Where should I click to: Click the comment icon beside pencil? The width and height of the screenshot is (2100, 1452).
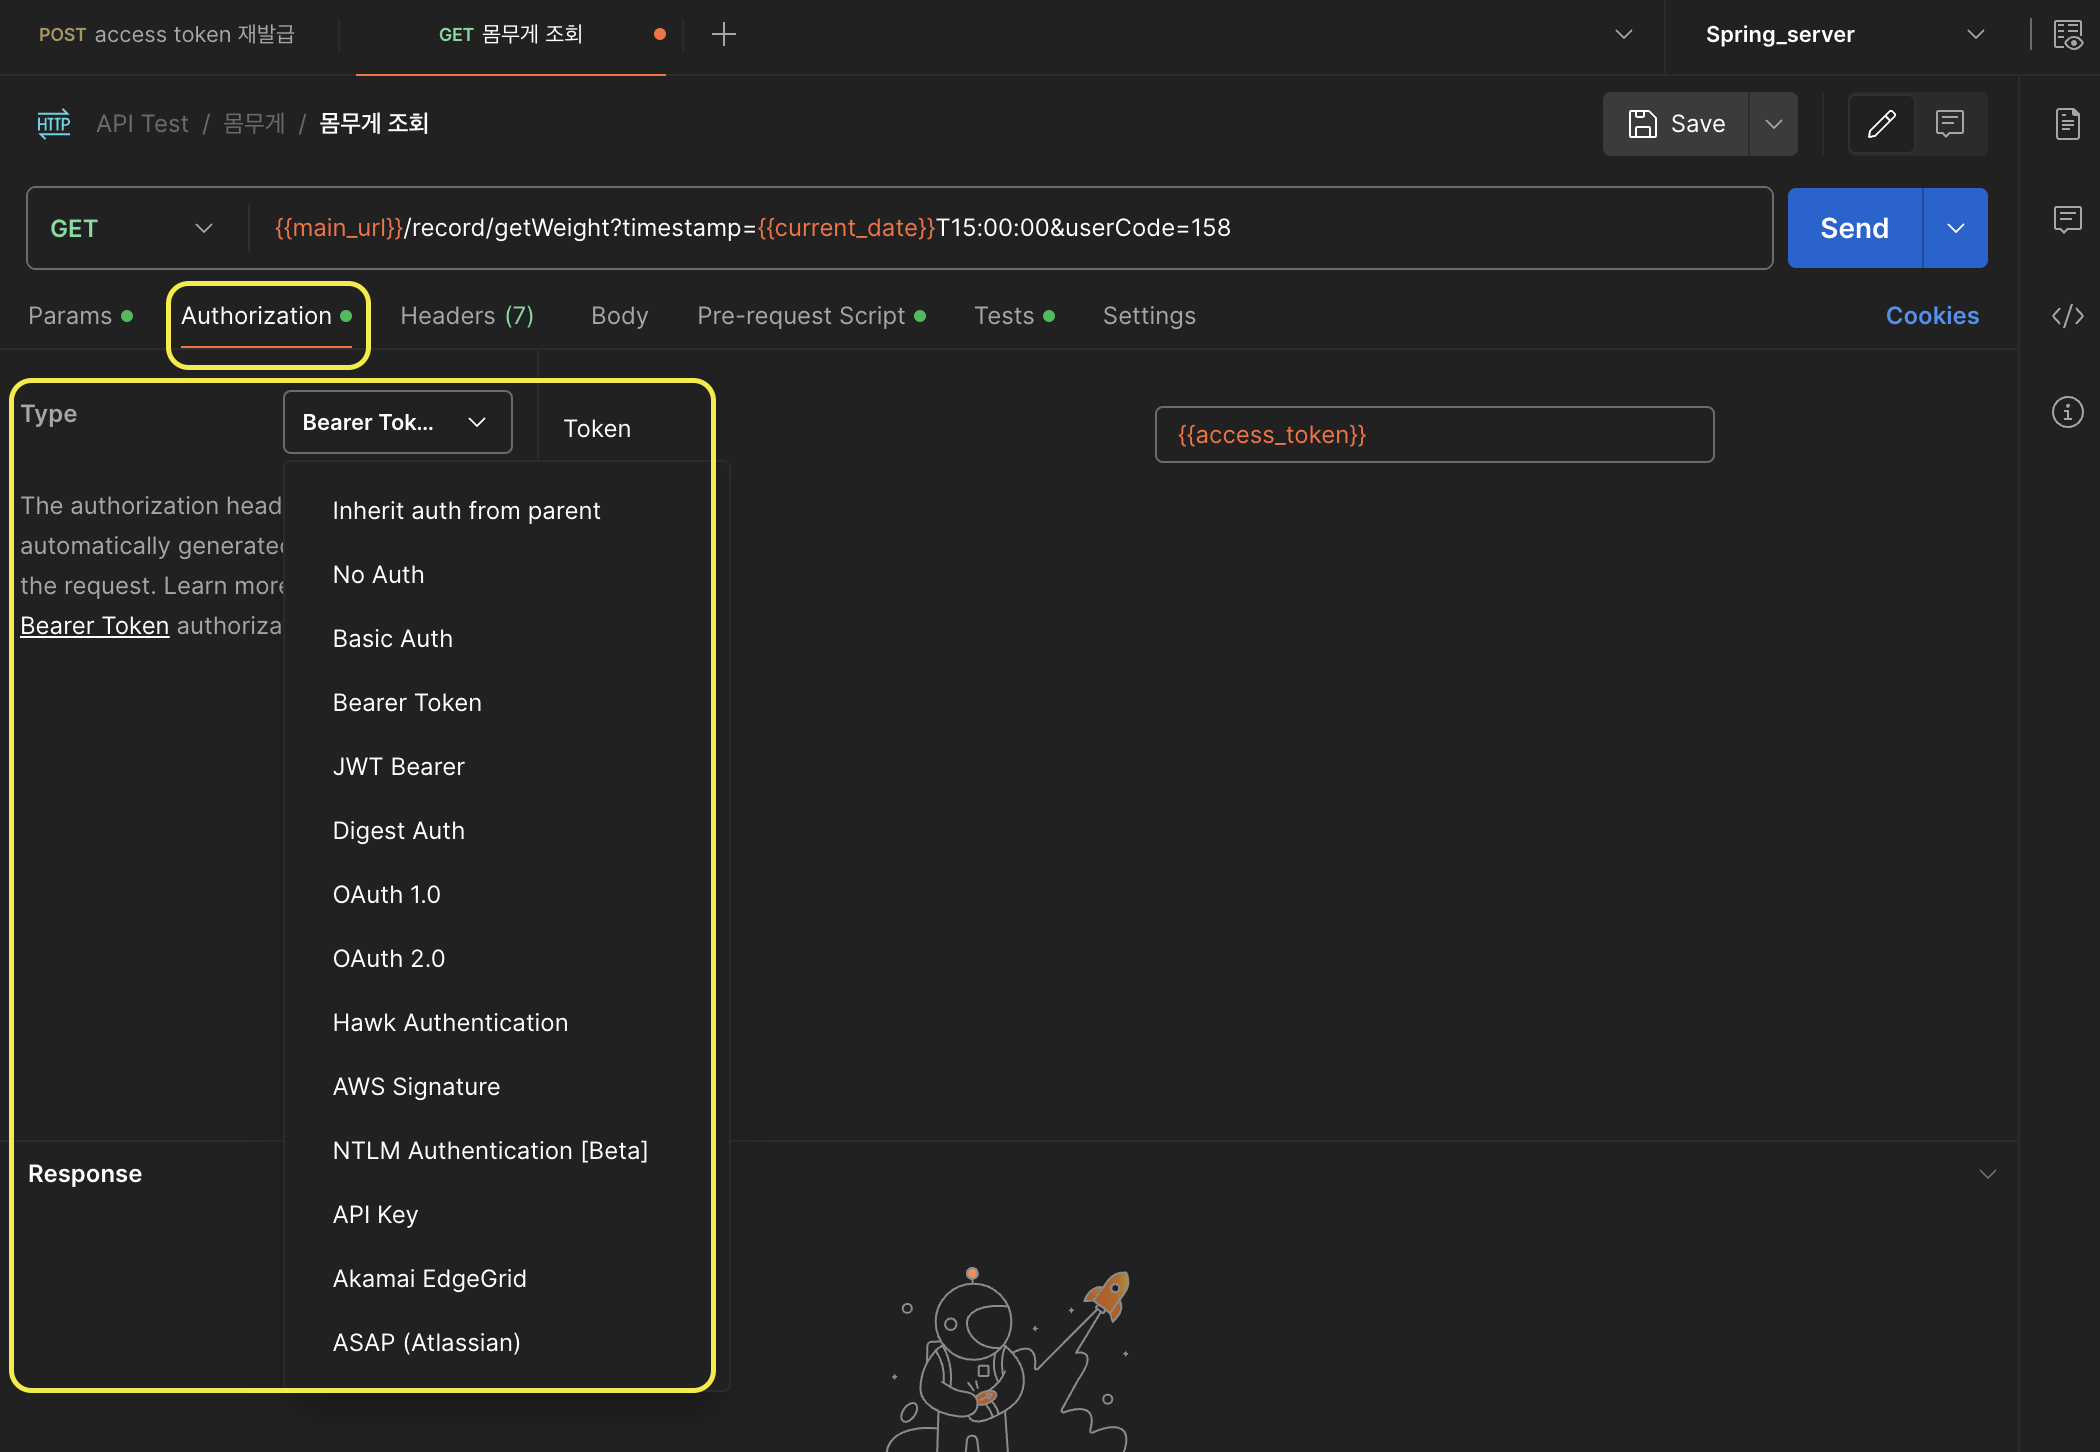tap(1949, 124)
